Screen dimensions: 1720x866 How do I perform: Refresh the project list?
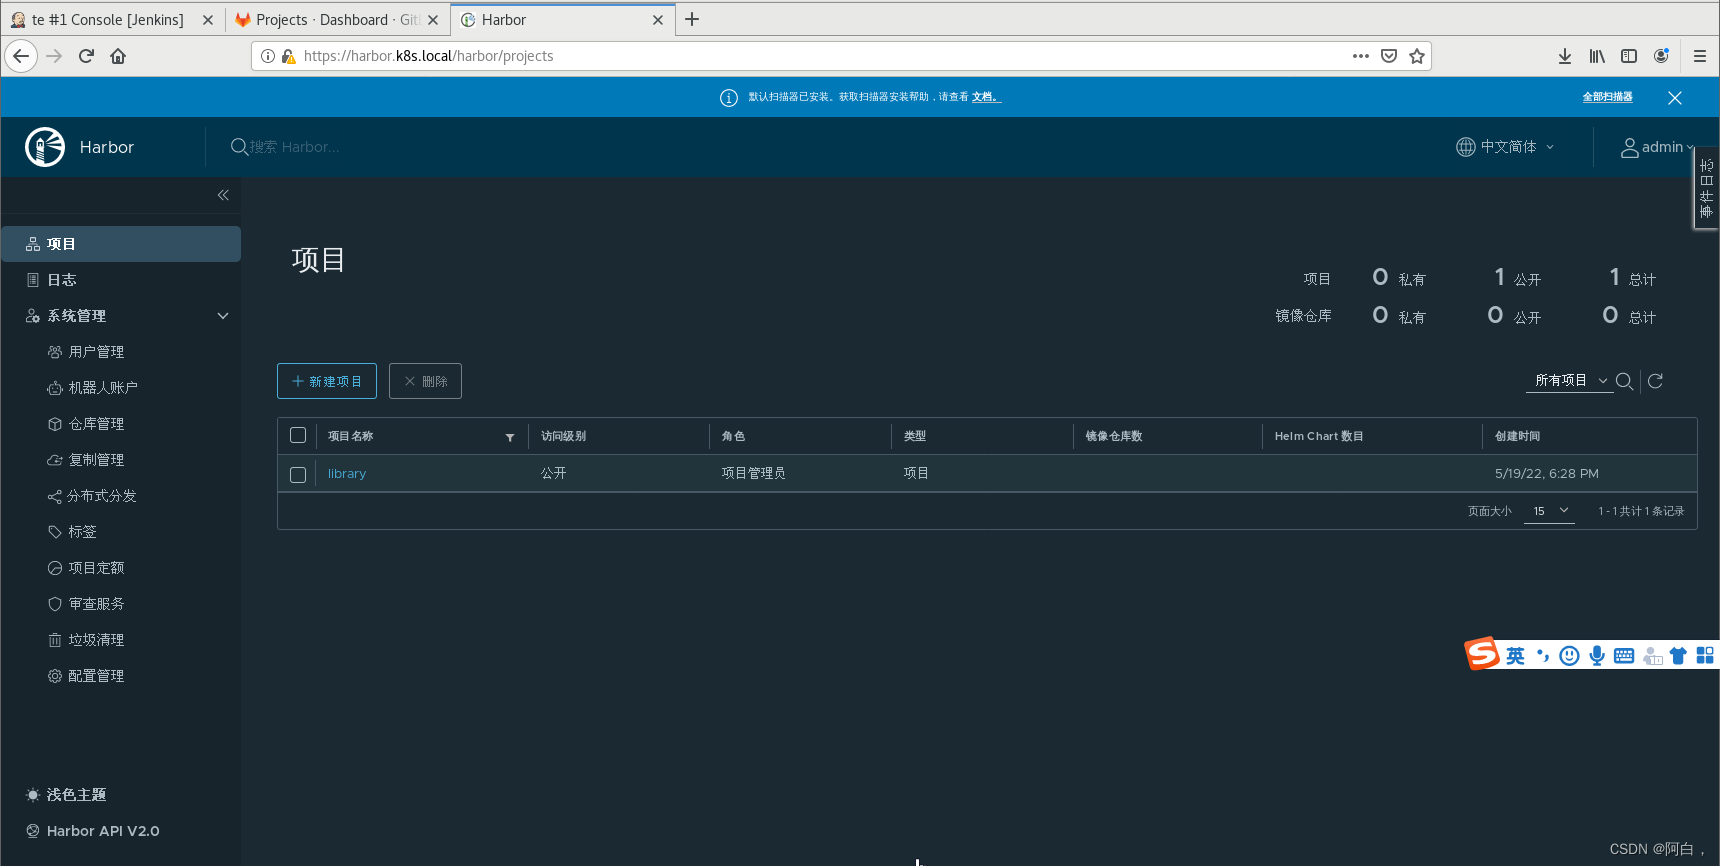(1655, 381)
